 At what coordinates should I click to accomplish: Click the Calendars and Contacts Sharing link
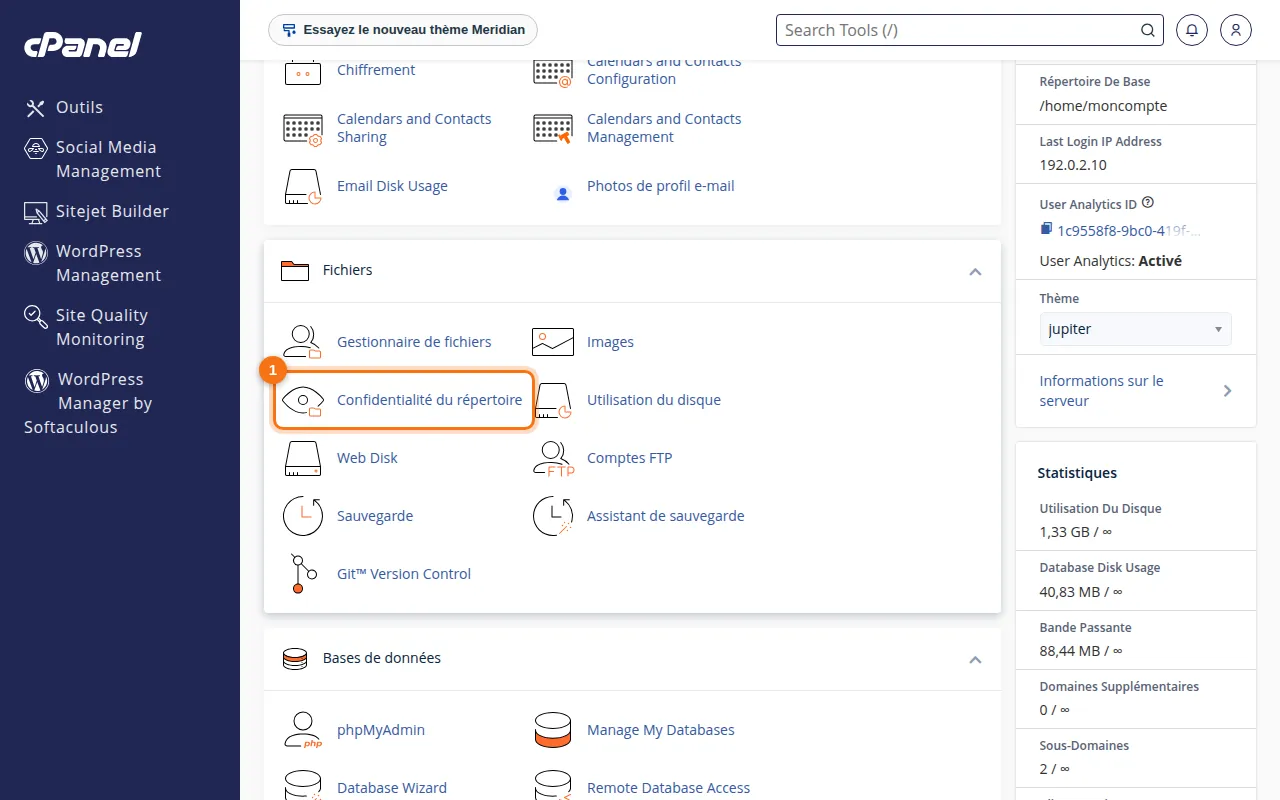[414, 128]
